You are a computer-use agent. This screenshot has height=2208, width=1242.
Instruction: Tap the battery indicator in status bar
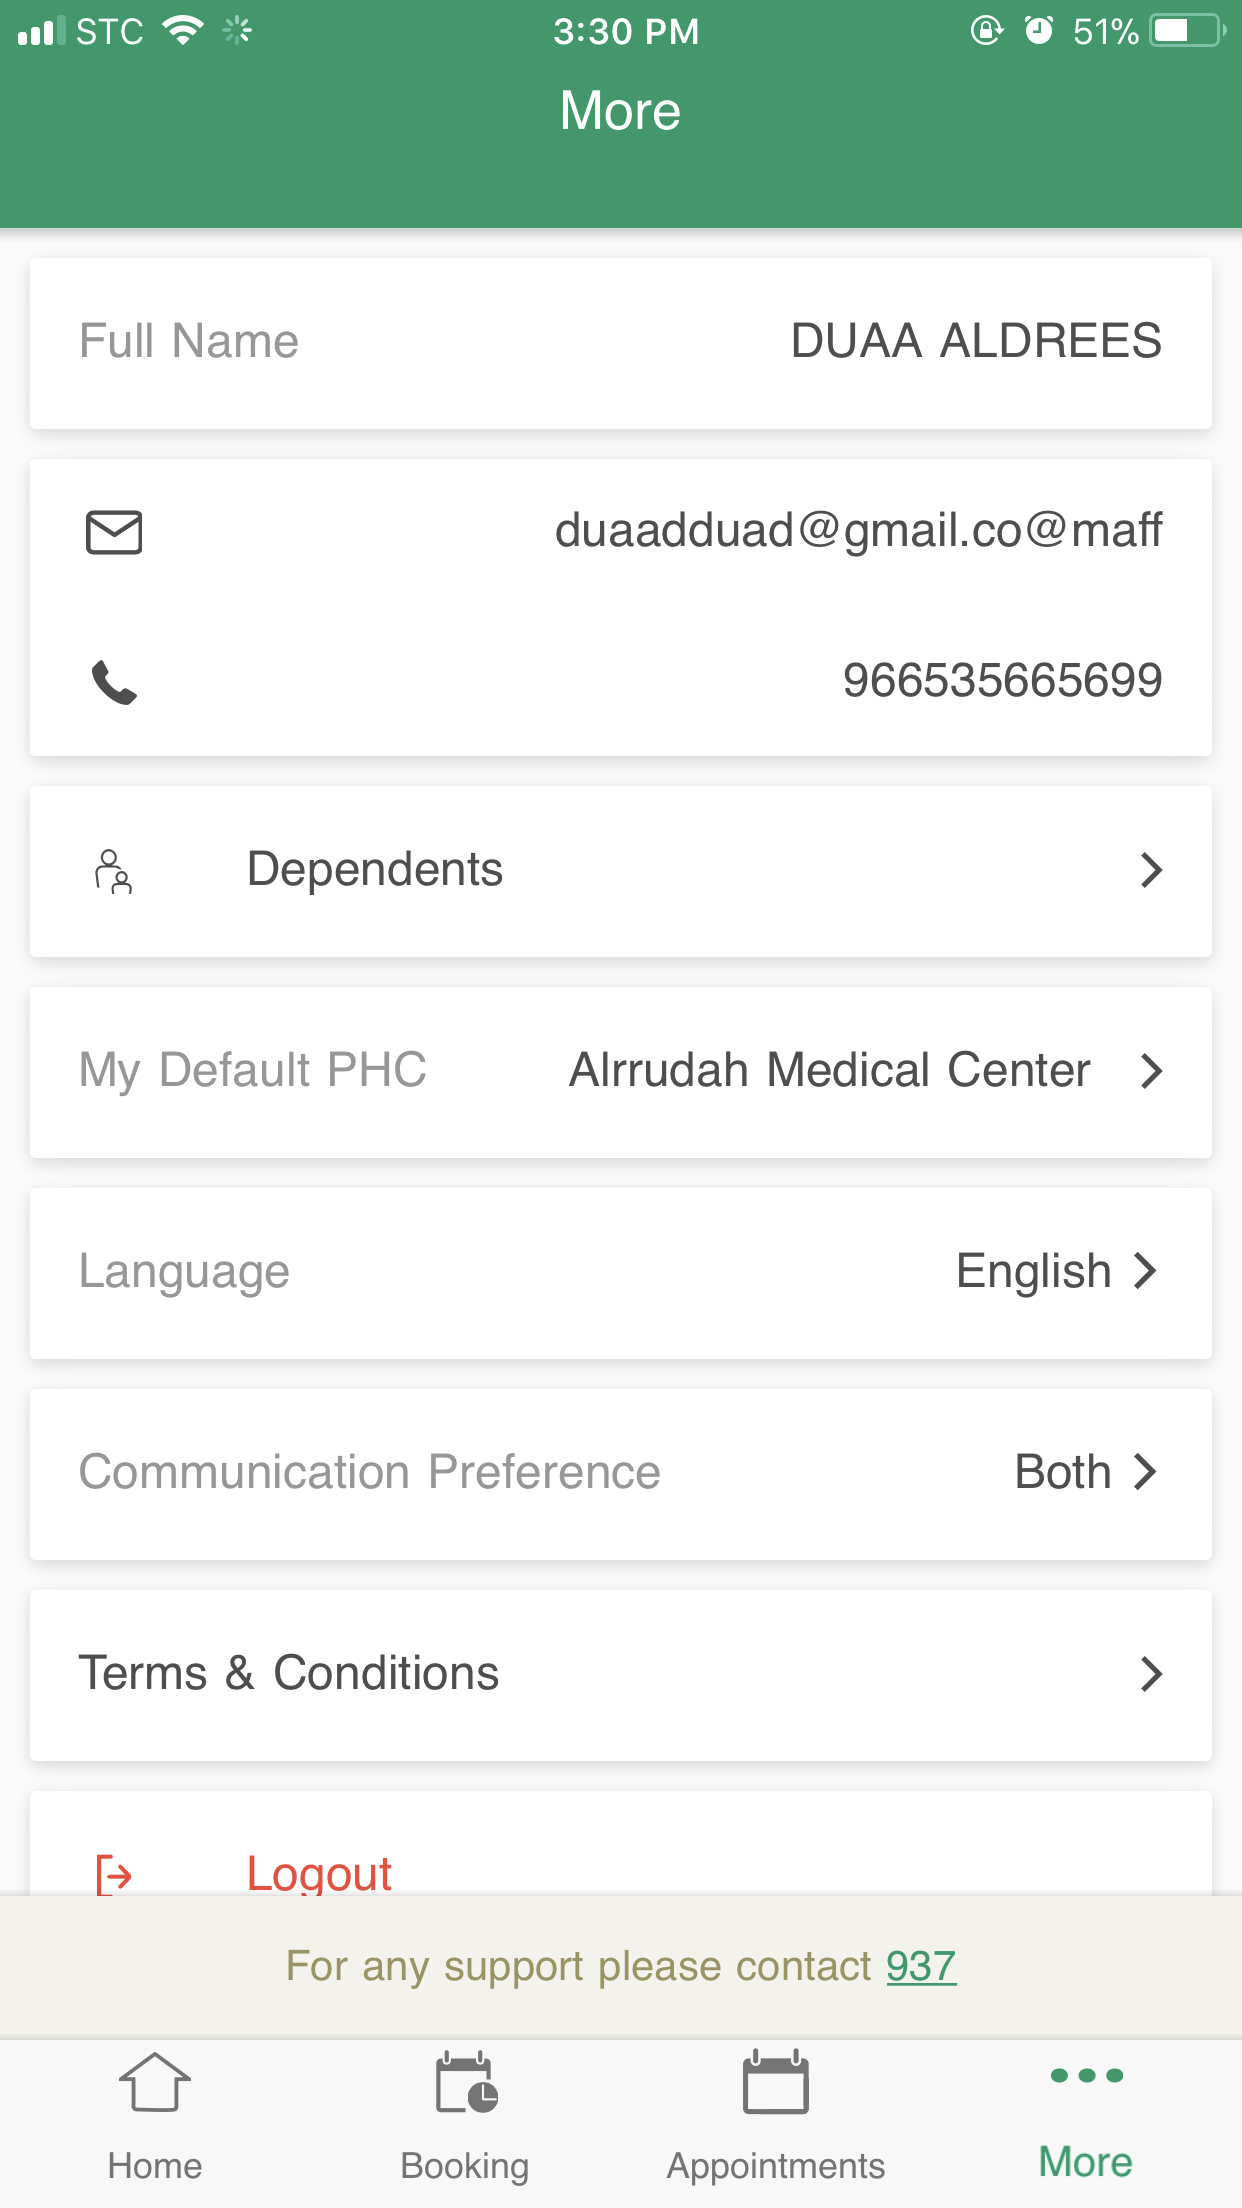click(1187, 31)
